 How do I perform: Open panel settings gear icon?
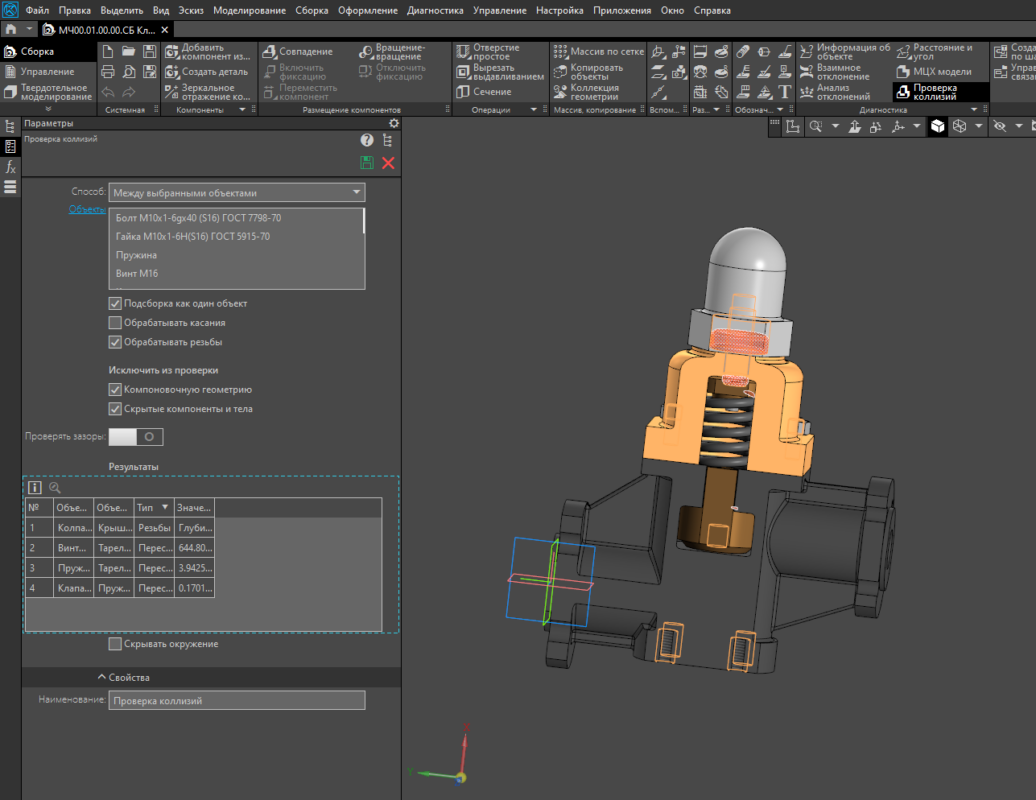pos(393,123)
